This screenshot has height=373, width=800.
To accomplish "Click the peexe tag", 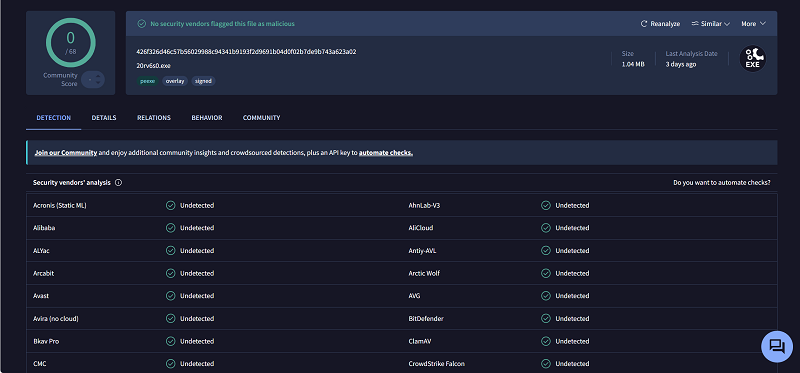I will 147,81.
